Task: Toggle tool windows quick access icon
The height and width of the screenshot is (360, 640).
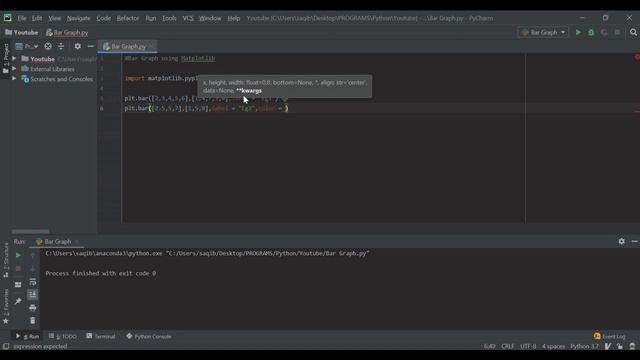Action: [6, 346]
